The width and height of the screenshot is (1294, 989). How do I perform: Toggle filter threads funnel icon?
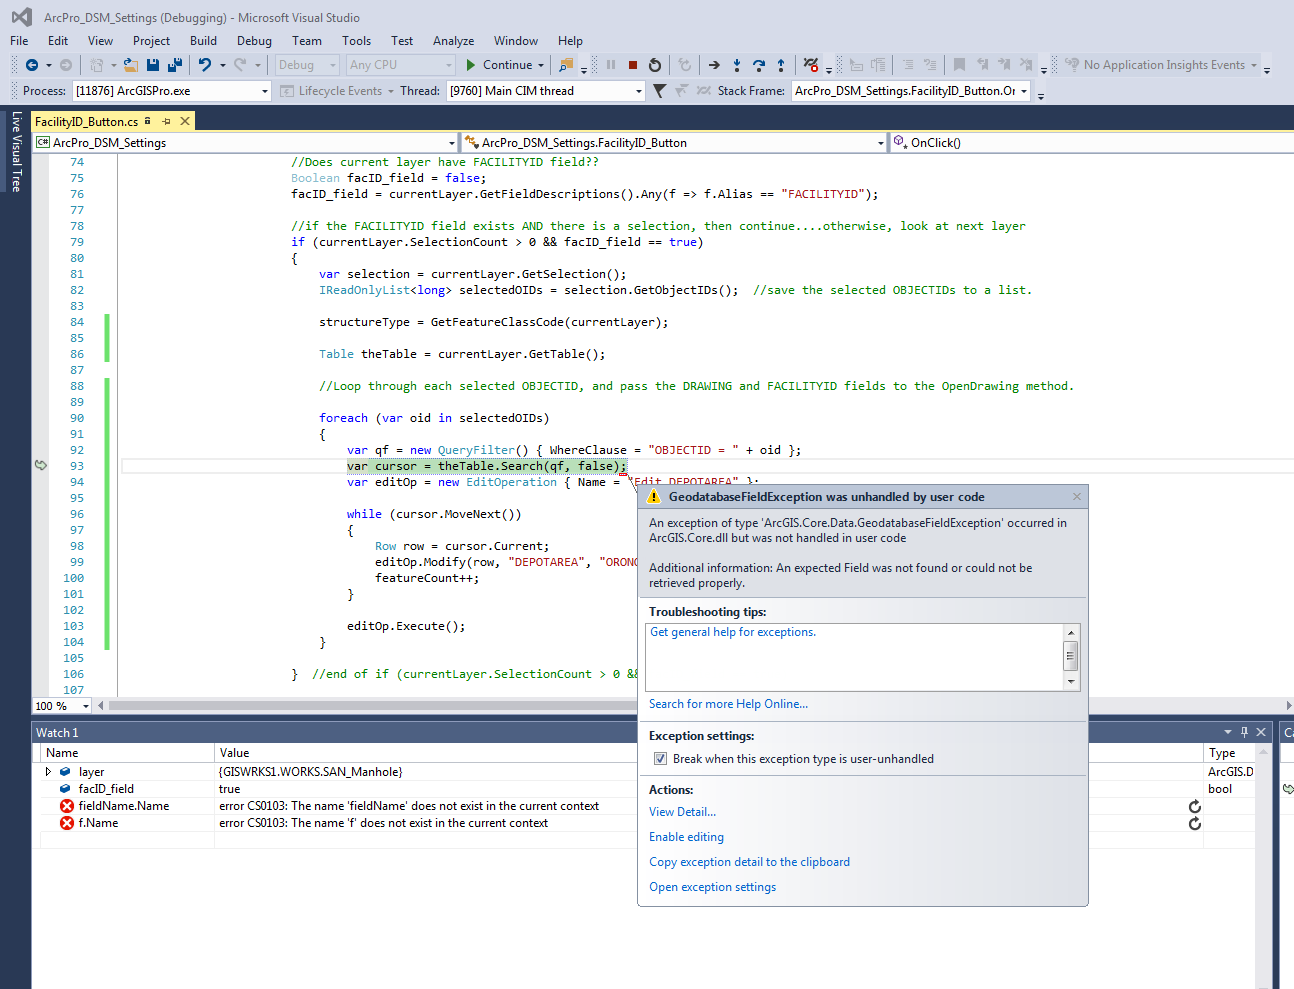659,91
